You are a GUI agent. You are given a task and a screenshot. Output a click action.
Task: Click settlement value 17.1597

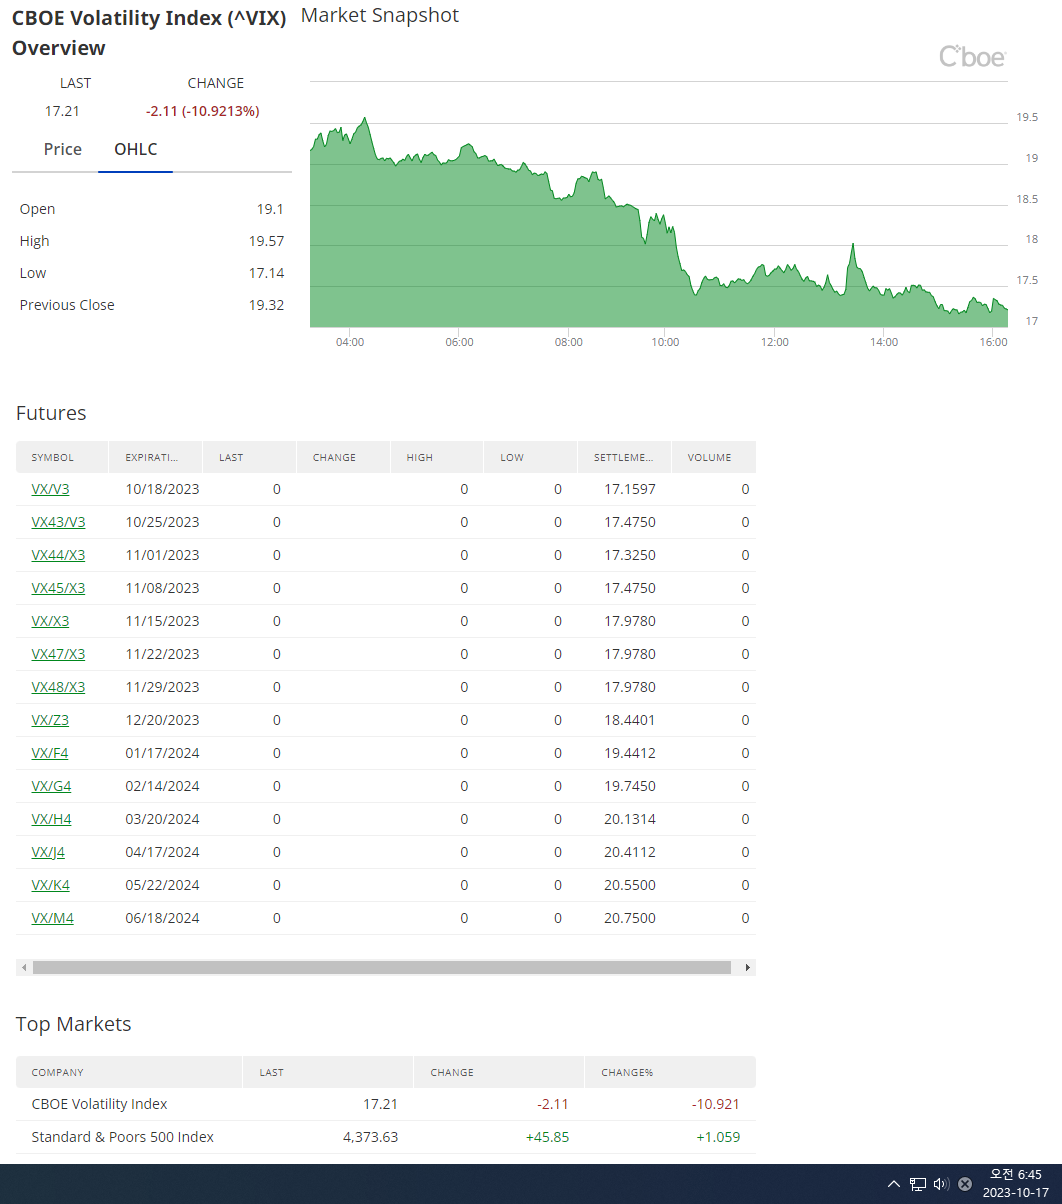click(630, 490)
